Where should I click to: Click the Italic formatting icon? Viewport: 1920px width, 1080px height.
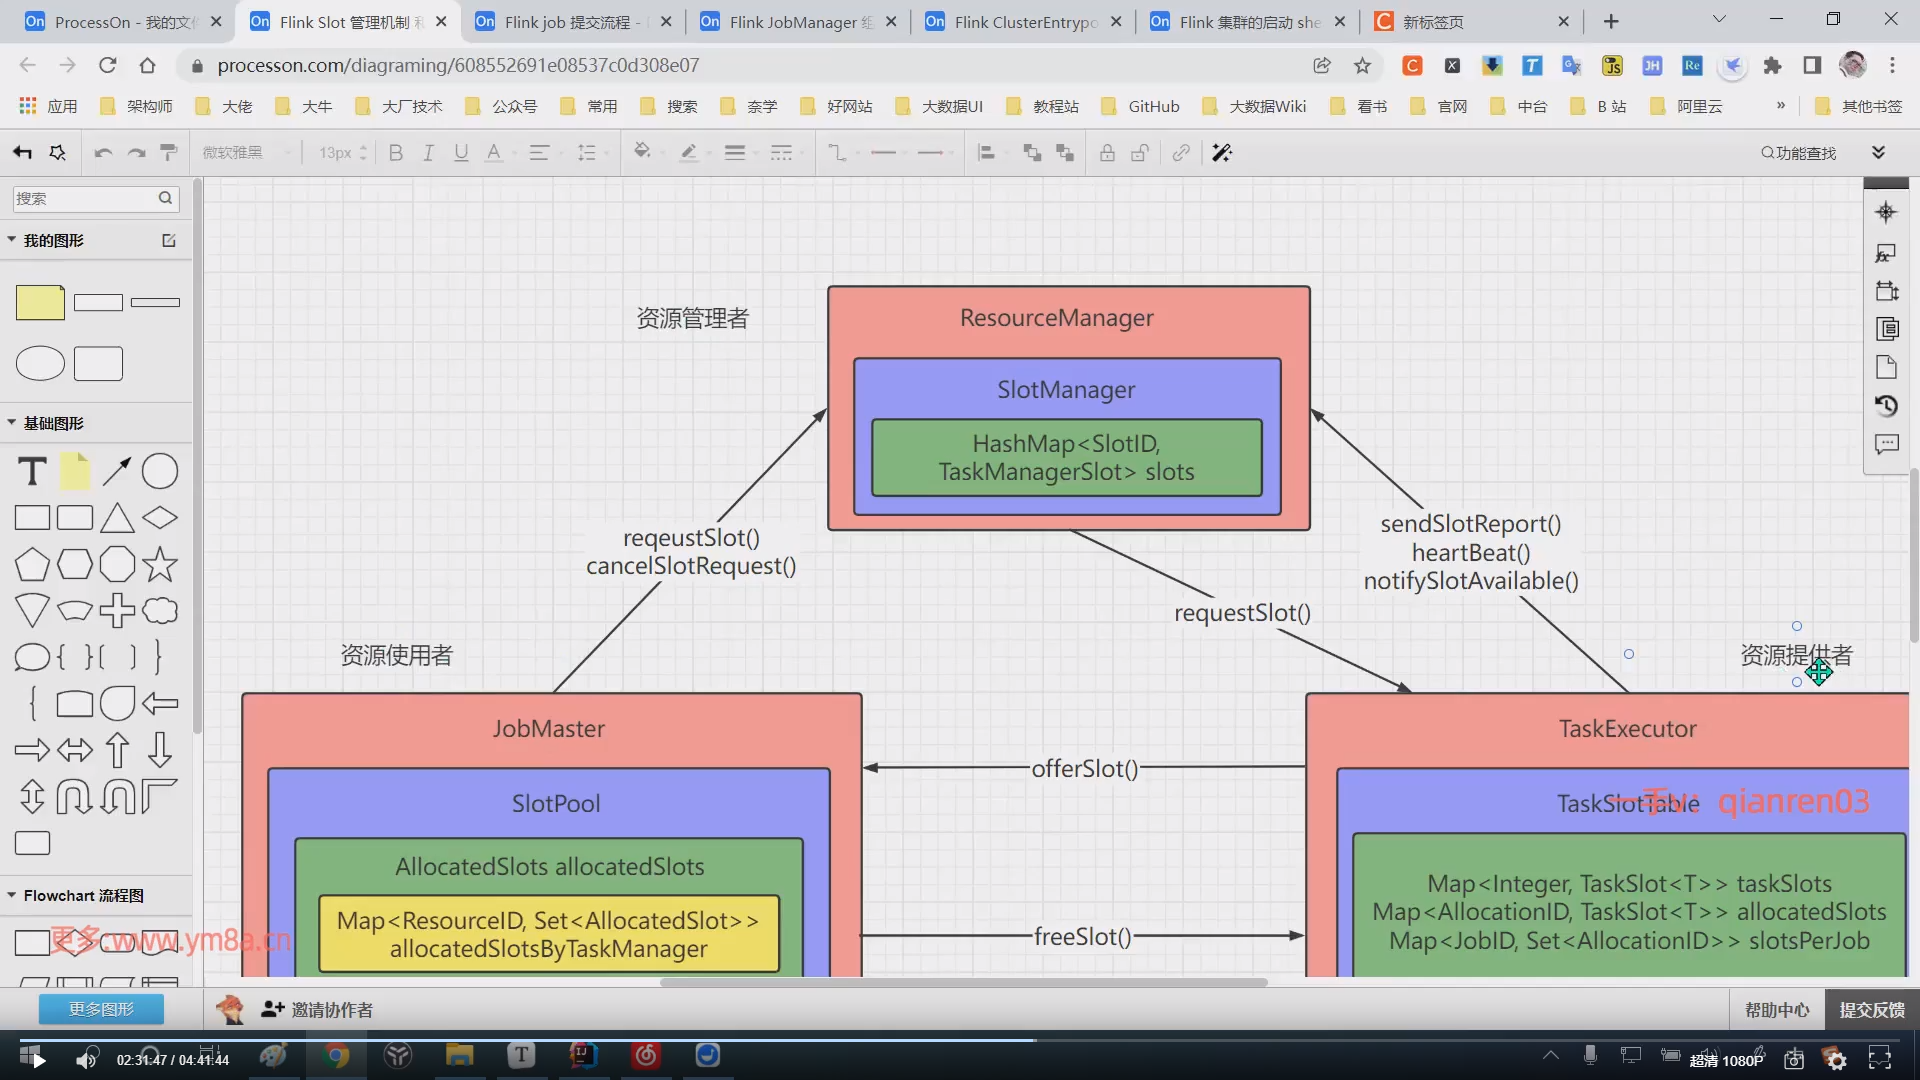(428, 153)
